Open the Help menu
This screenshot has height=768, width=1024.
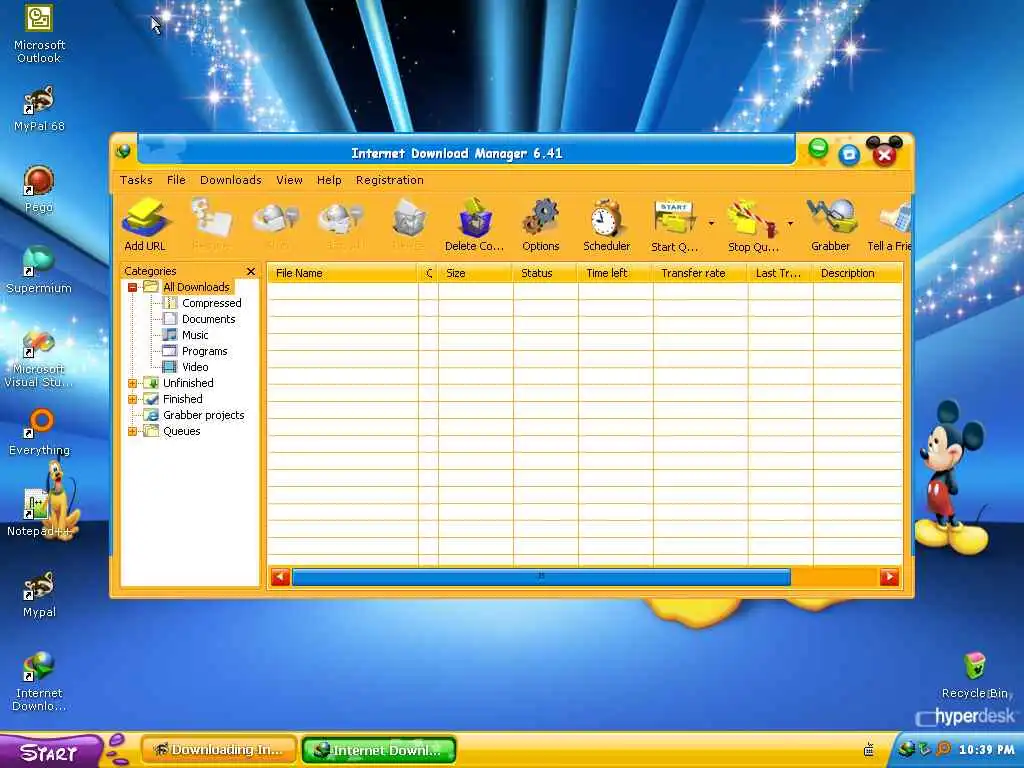(x=329, y=180)
